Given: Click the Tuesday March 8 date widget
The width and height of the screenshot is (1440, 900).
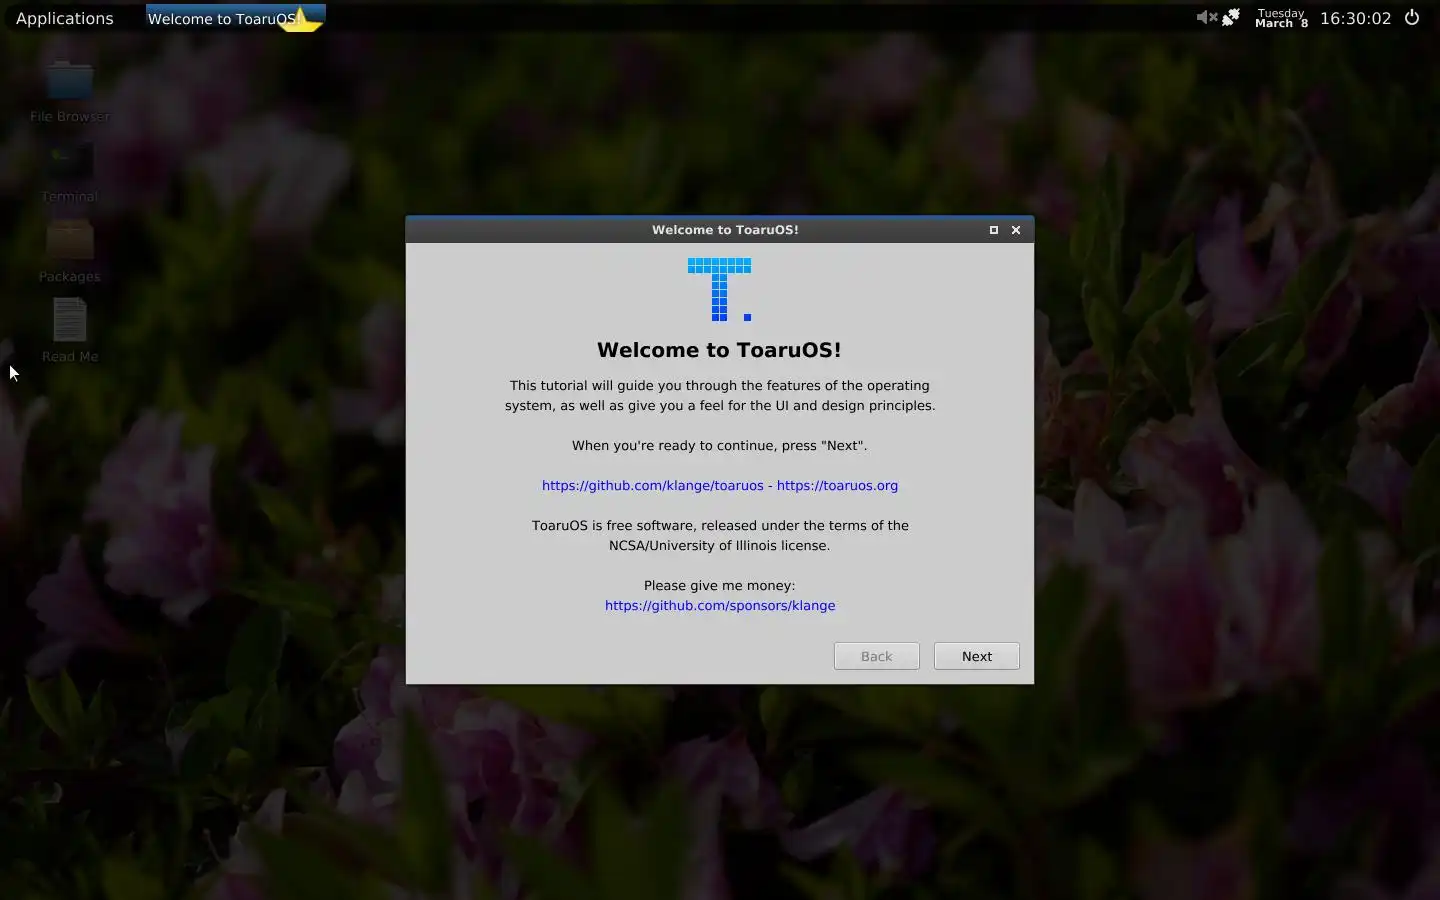Looking at the screenshot, I should (1281, 18).
